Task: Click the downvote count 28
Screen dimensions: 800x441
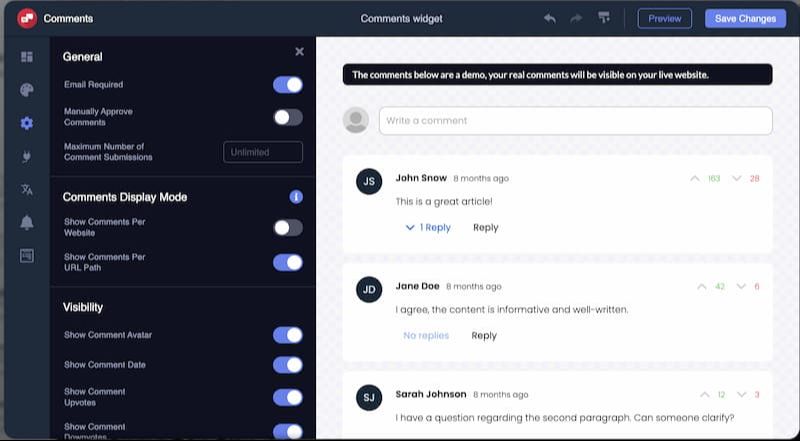Action: (755, 179)
